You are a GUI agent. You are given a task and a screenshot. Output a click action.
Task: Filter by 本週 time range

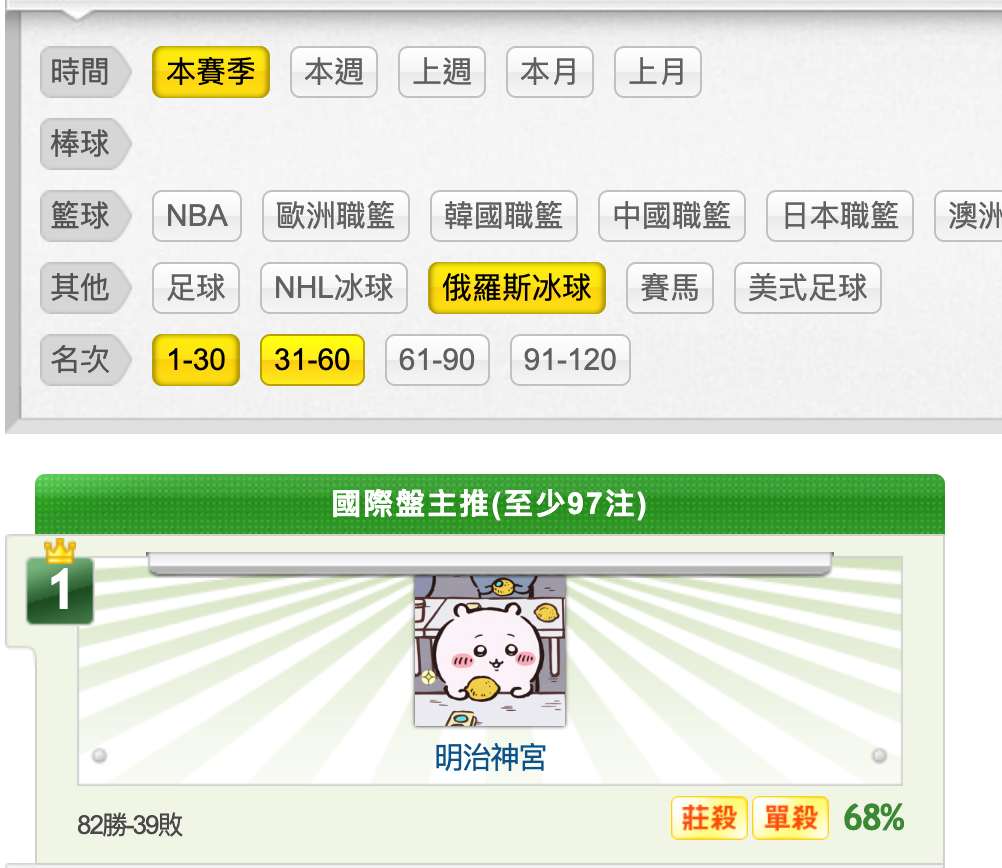click(334, 72)
